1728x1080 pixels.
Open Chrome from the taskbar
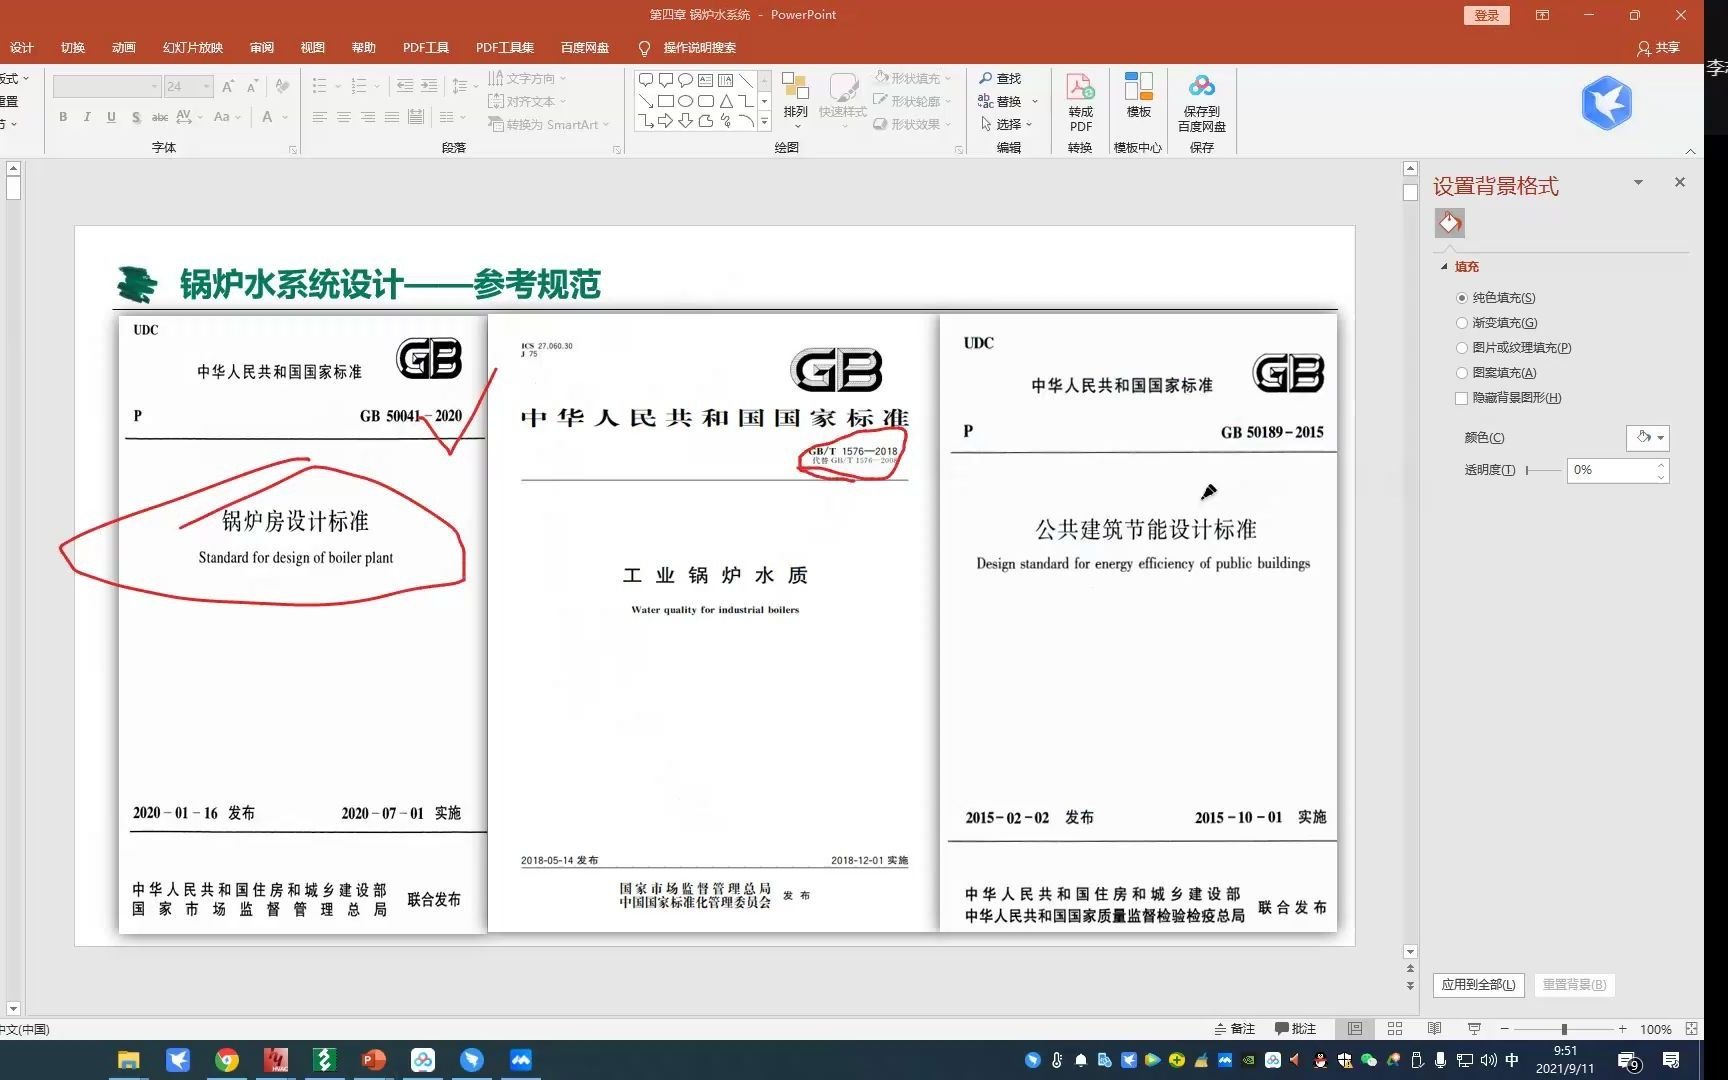pos(227,1060)
